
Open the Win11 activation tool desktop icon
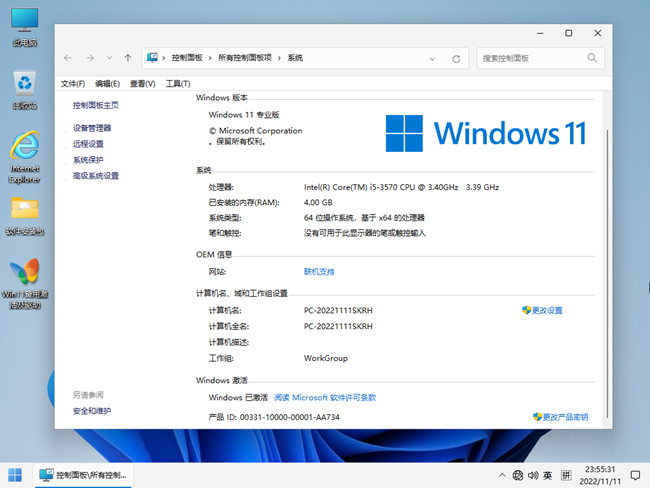24,284
